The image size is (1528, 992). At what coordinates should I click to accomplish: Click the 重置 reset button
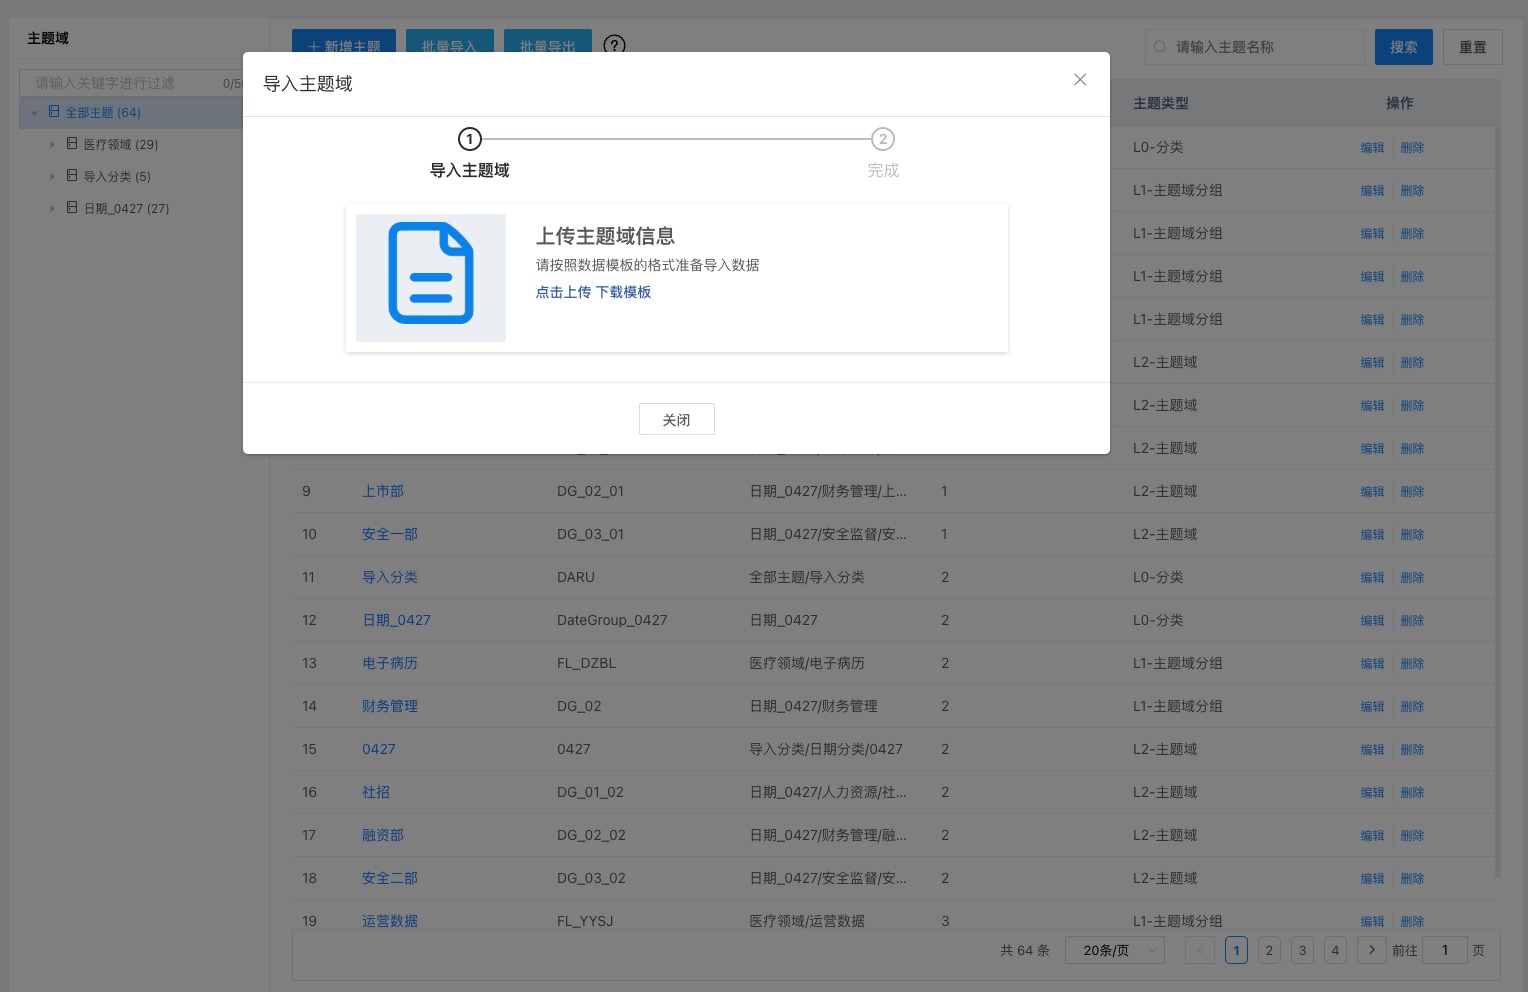pos(1472,47)
